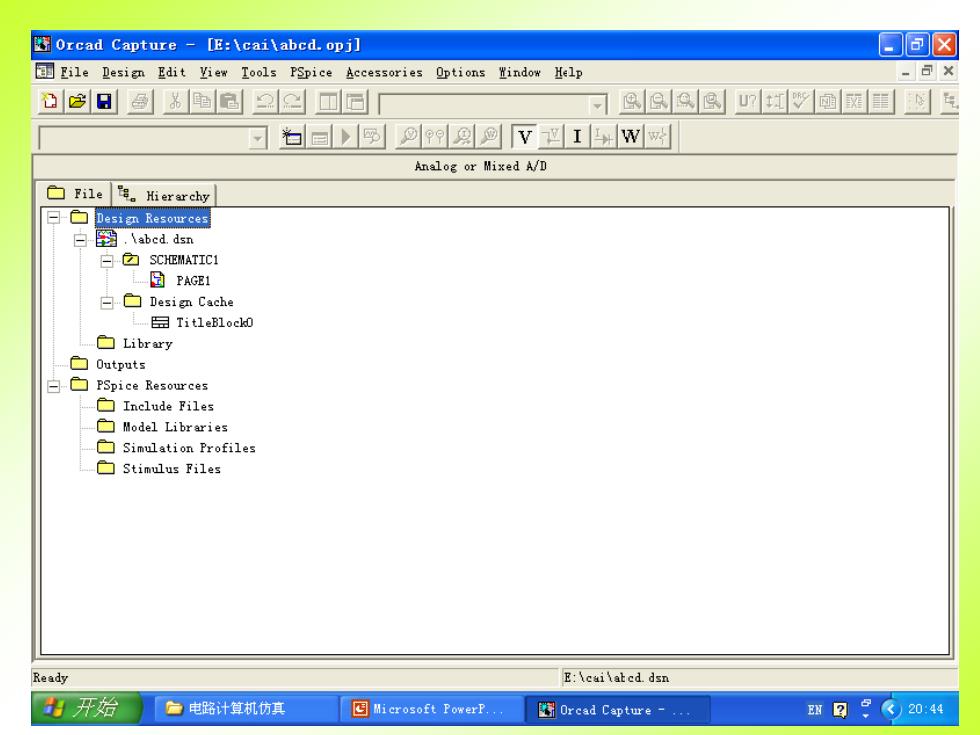Save the project with the floppy disk icon

click(104, 101)
